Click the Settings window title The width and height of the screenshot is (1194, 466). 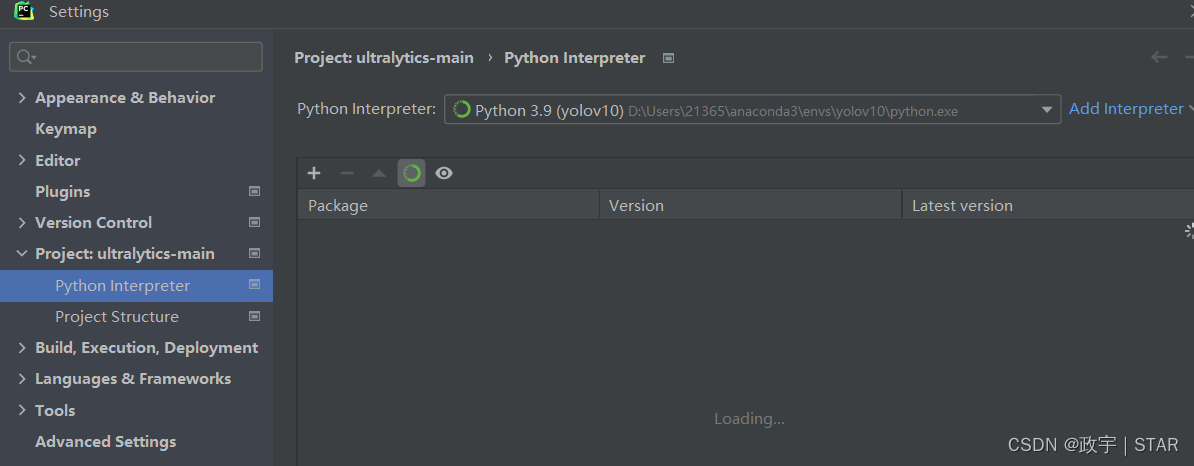pyautogui.click(x=79, y=11)
